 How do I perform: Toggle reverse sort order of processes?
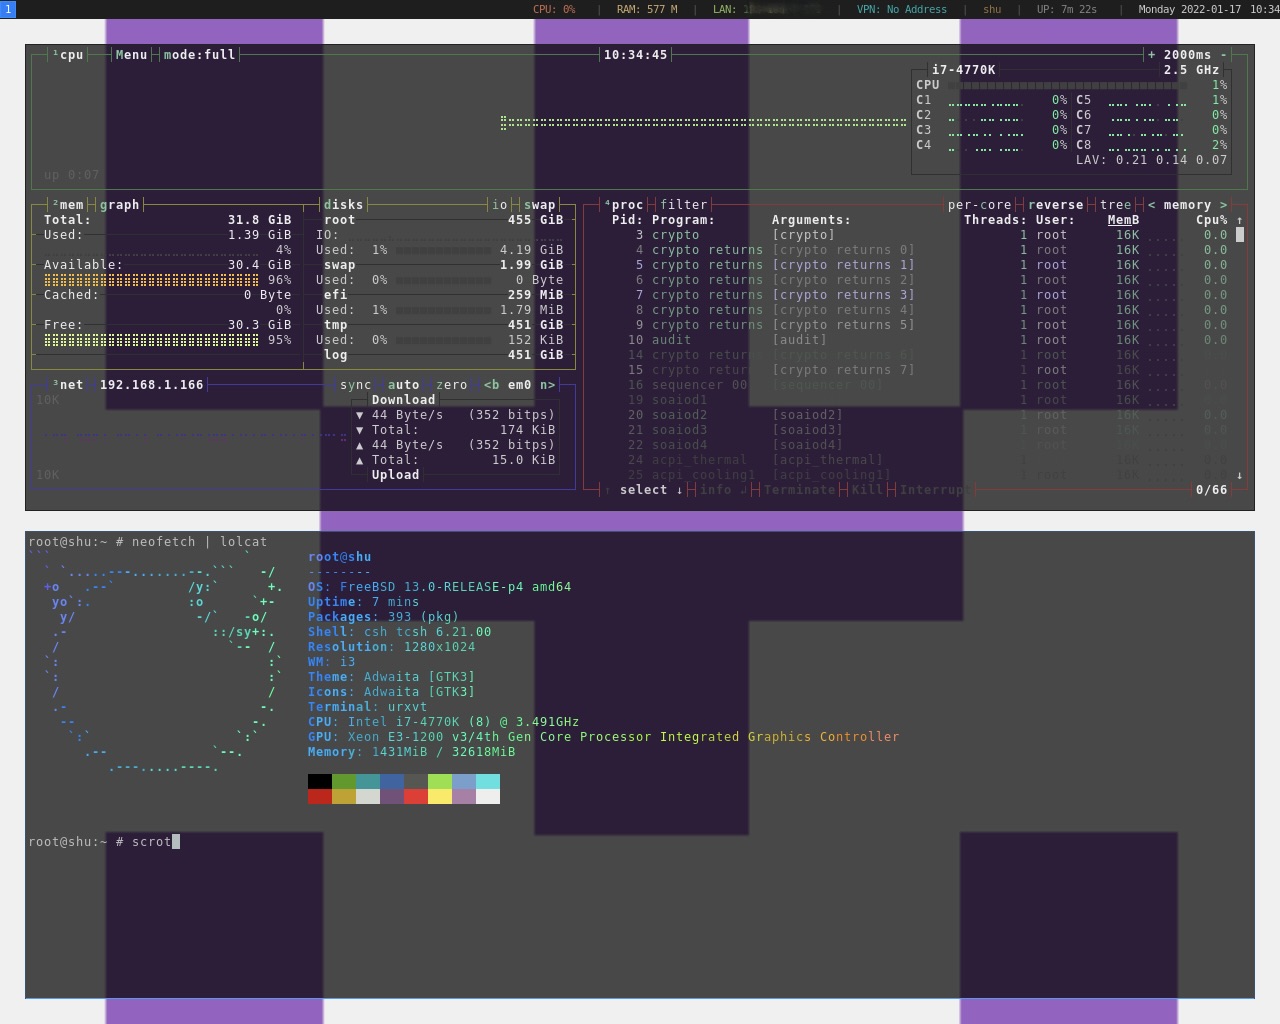point(1055,205)
